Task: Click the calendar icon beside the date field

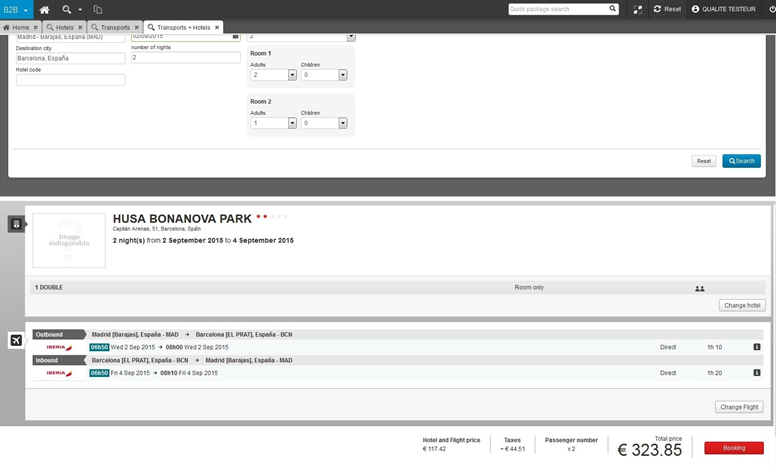Action: coord(235,36)
